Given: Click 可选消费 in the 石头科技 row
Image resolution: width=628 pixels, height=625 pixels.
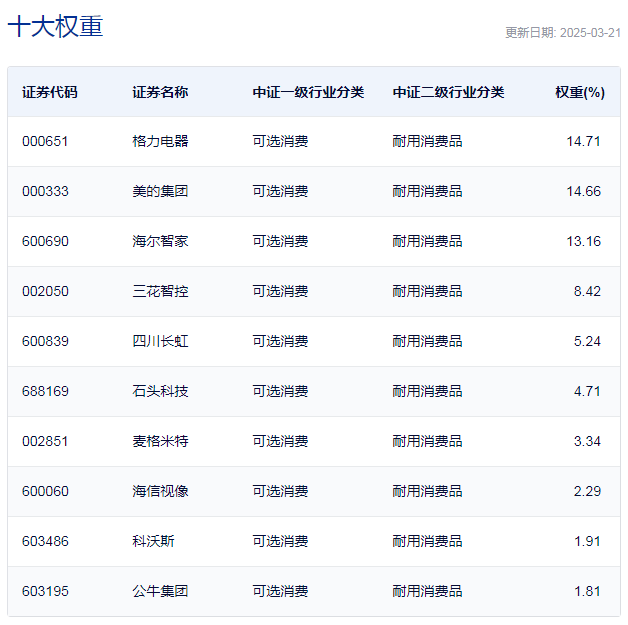Looking at the screenshot, I should click(280, 391).
